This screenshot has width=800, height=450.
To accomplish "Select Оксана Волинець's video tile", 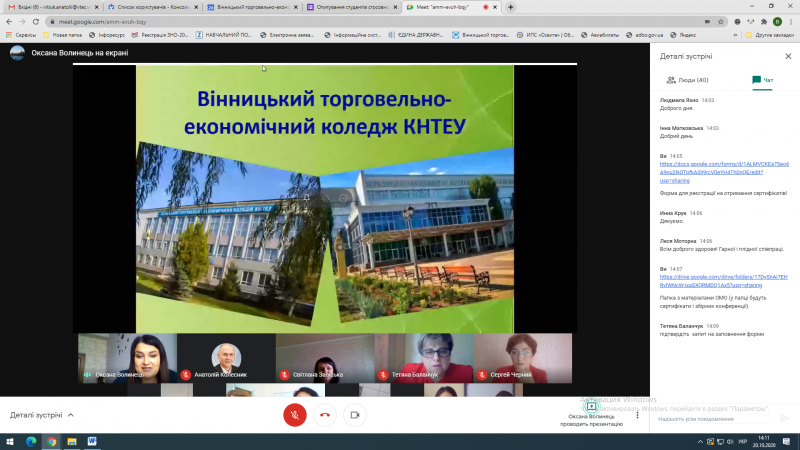I will point(127,358).
